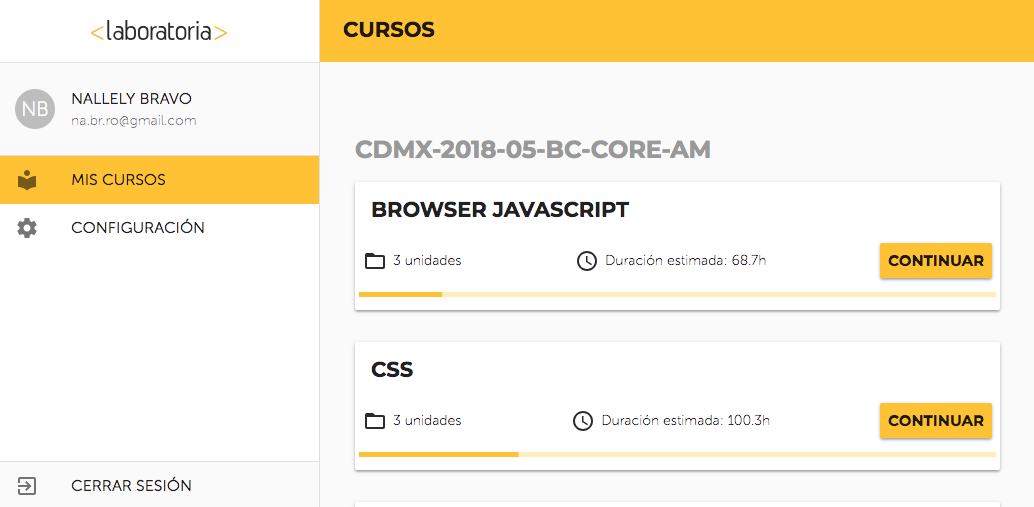
Task: Click the folder icon in Browser JavaScript card
Action: tap(375, 261)
